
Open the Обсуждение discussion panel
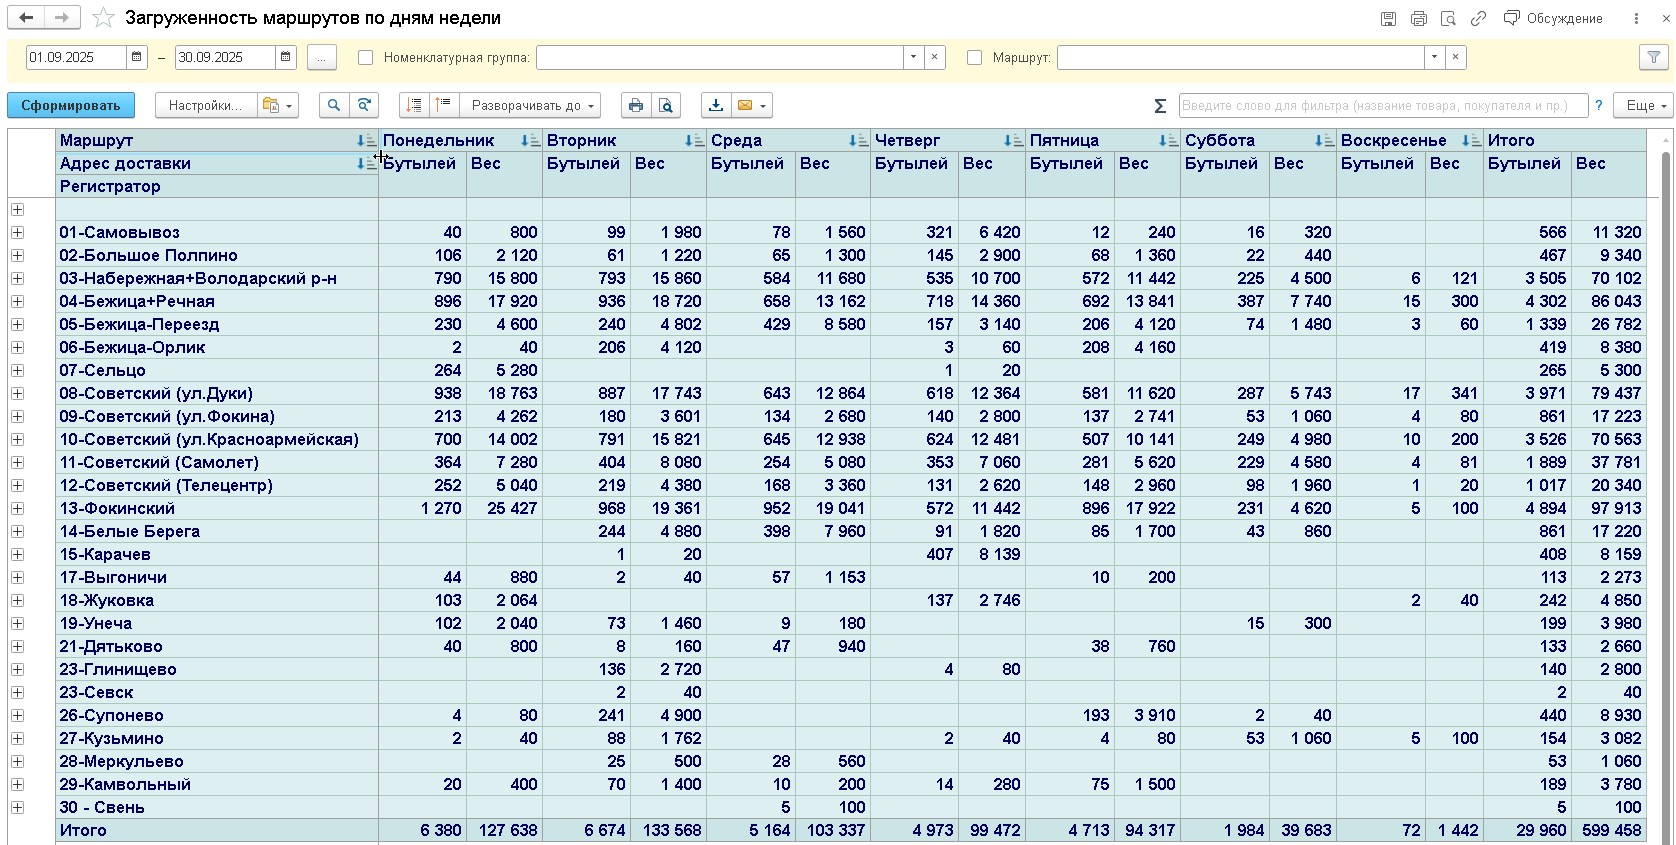point(1553,18)
